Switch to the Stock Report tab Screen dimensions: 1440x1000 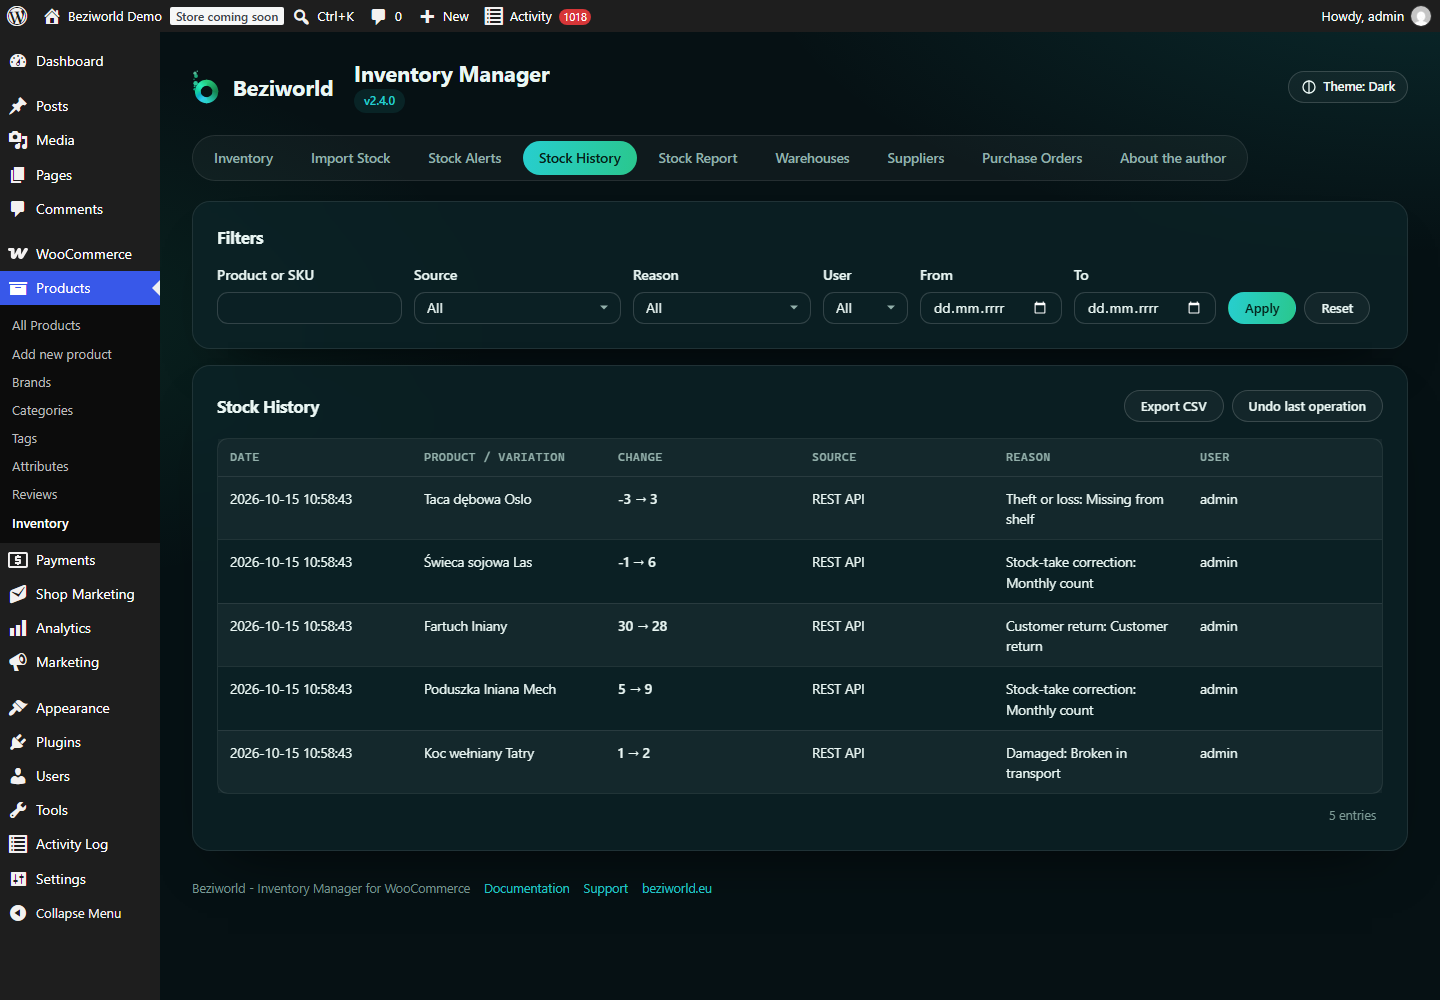[x=698, y=158]
